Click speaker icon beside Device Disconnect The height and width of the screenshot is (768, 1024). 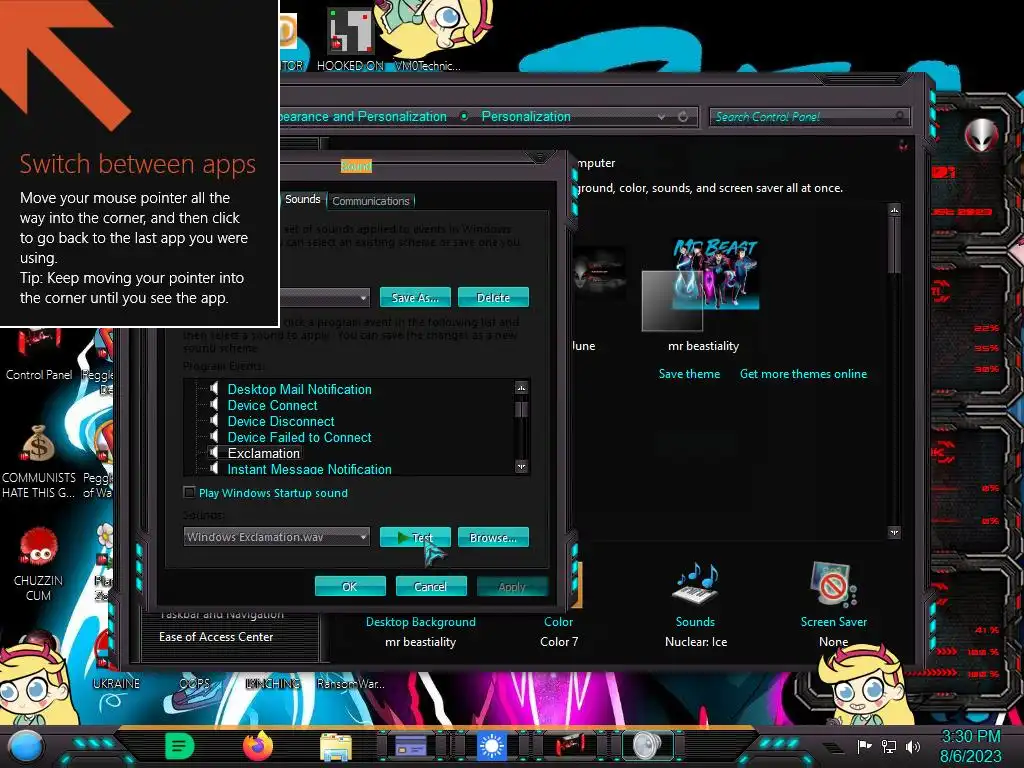click(213, 421)
